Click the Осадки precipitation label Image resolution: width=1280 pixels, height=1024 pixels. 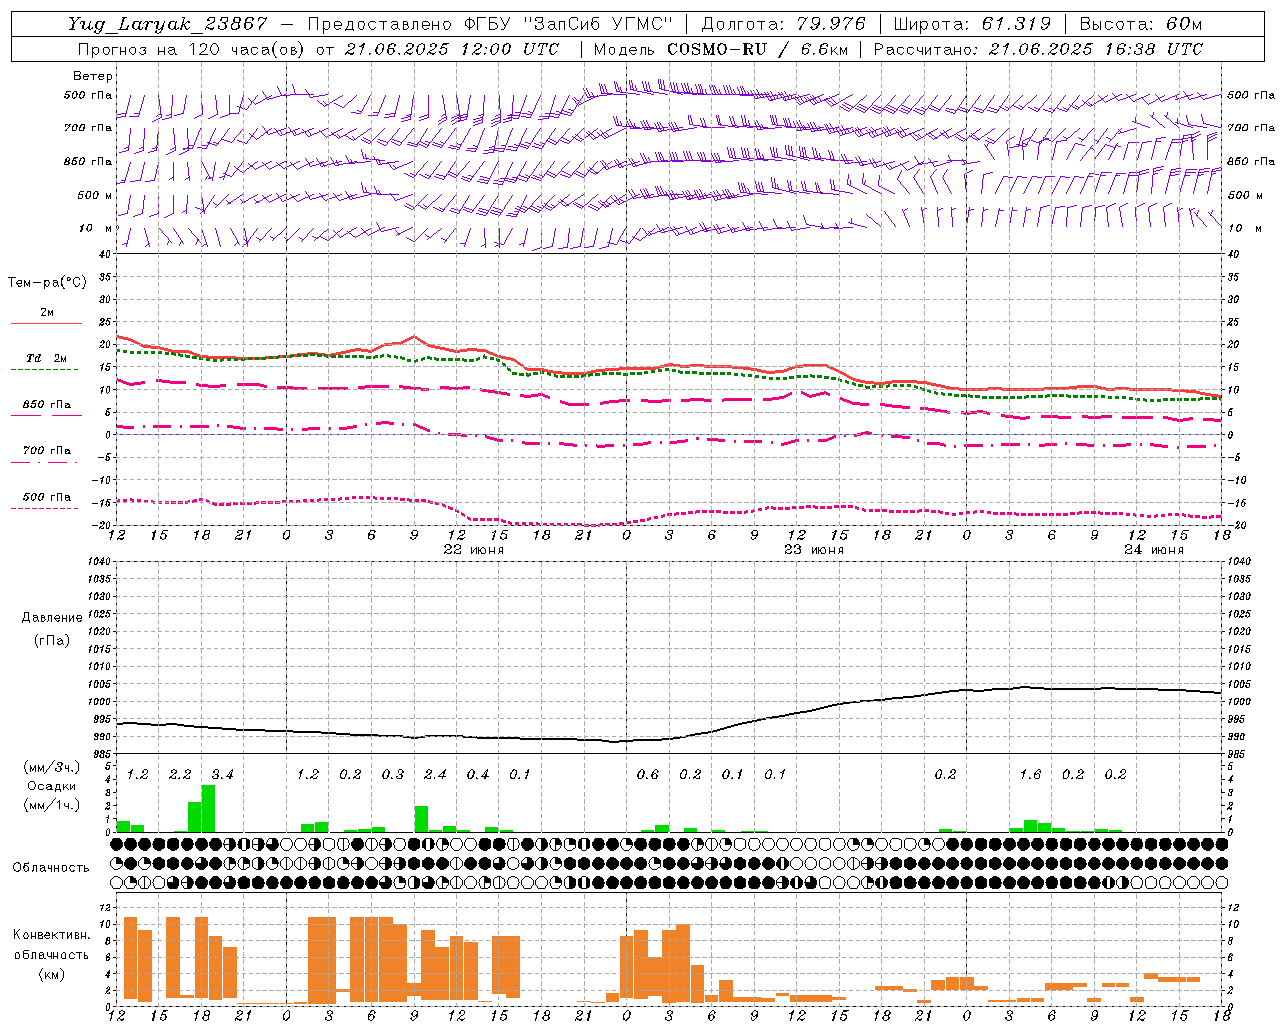coord(52,786)
